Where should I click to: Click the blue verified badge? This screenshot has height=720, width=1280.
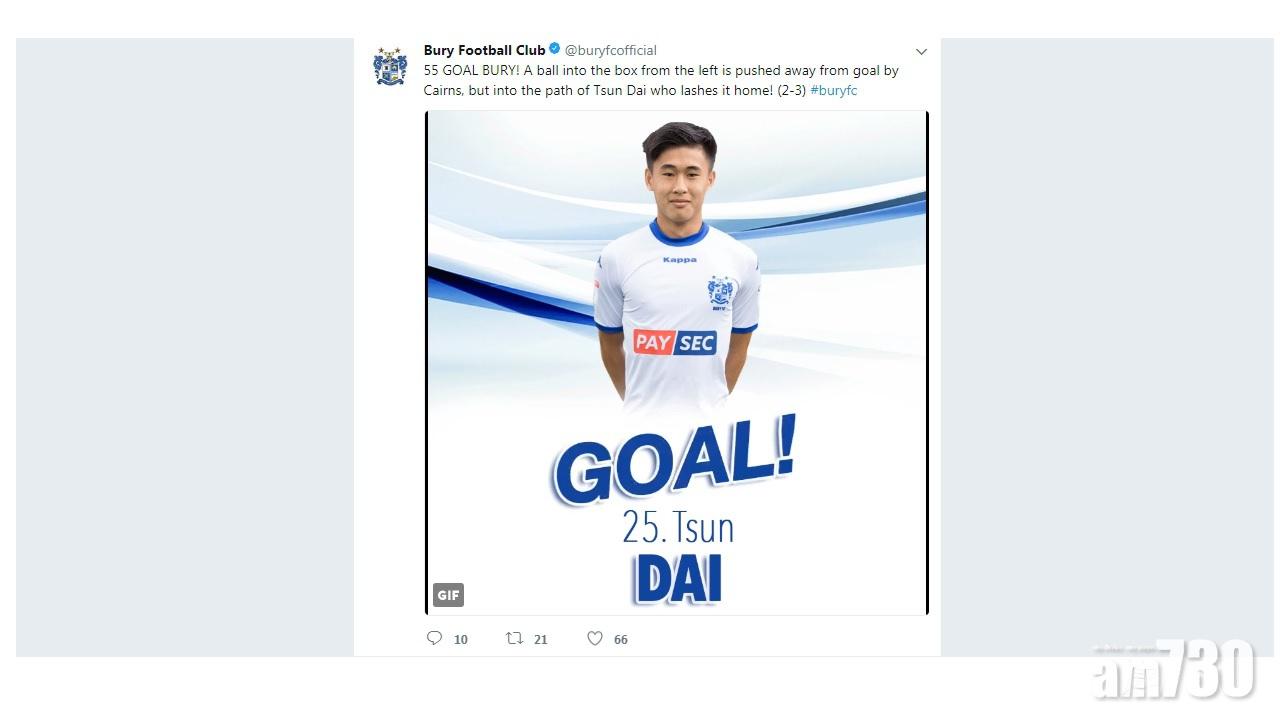[555, 49]
